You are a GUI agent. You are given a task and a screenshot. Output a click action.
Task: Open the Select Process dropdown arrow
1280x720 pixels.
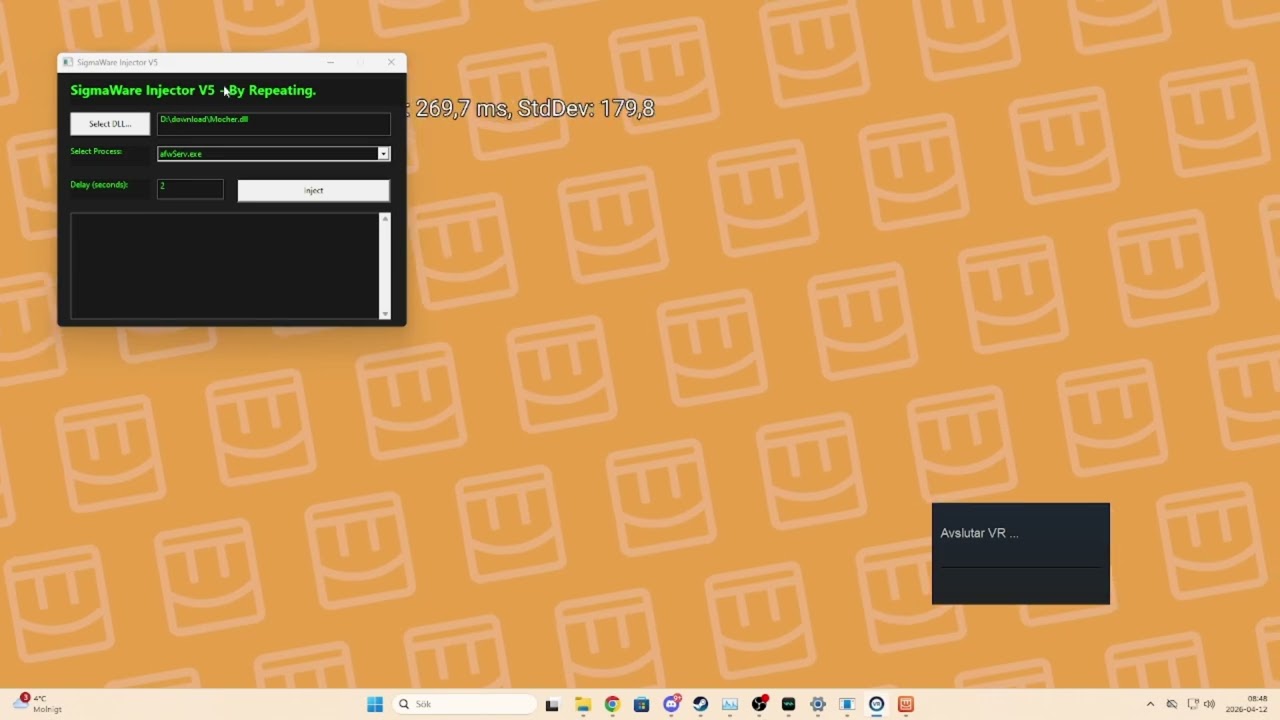383,154
